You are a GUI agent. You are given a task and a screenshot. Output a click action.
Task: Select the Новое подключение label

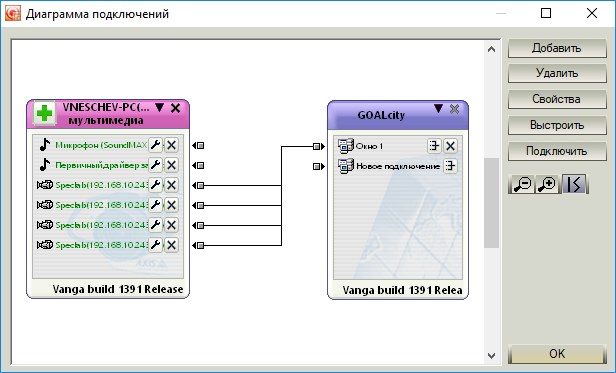point(398,166)
